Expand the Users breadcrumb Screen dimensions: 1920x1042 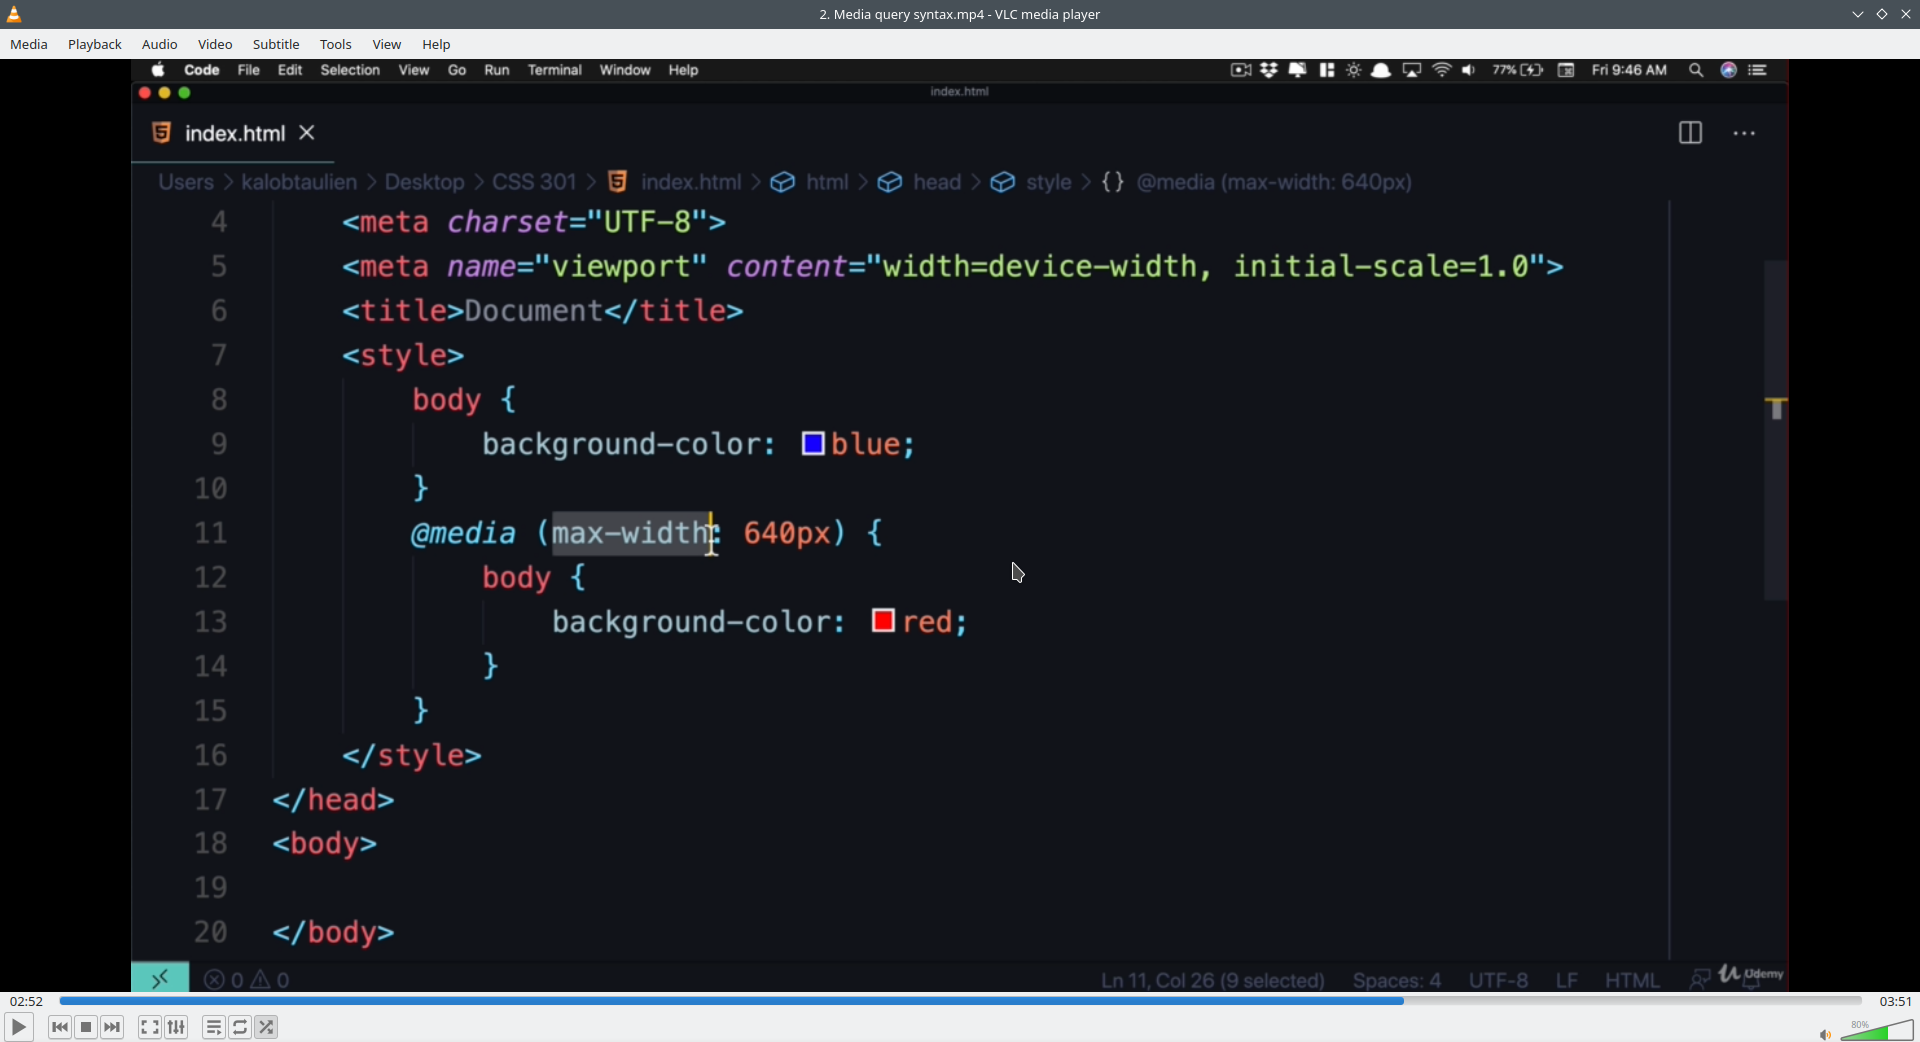(186, 182)
